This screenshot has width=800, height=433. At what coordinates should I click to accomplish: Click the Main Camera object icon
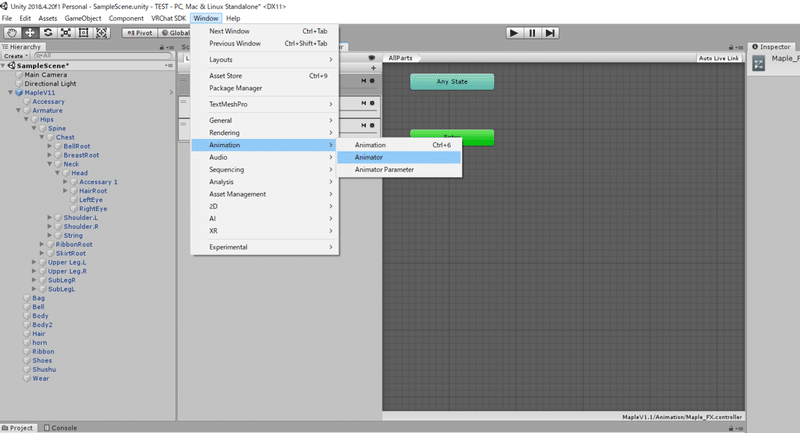click(19, 75)
